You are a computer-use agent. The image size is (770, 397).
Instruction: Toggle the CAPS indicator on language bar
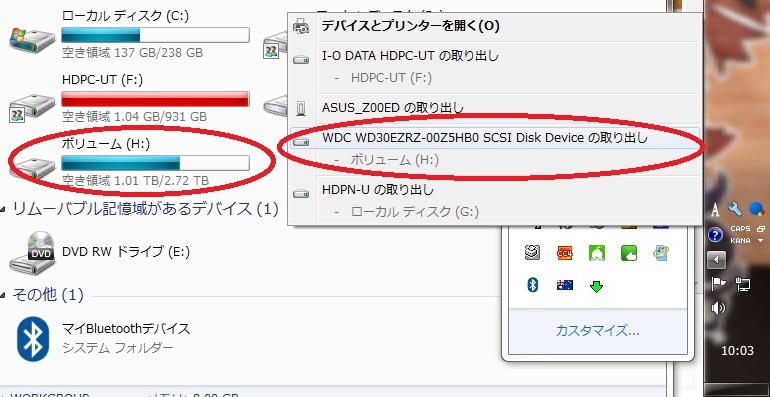(740, 229)
